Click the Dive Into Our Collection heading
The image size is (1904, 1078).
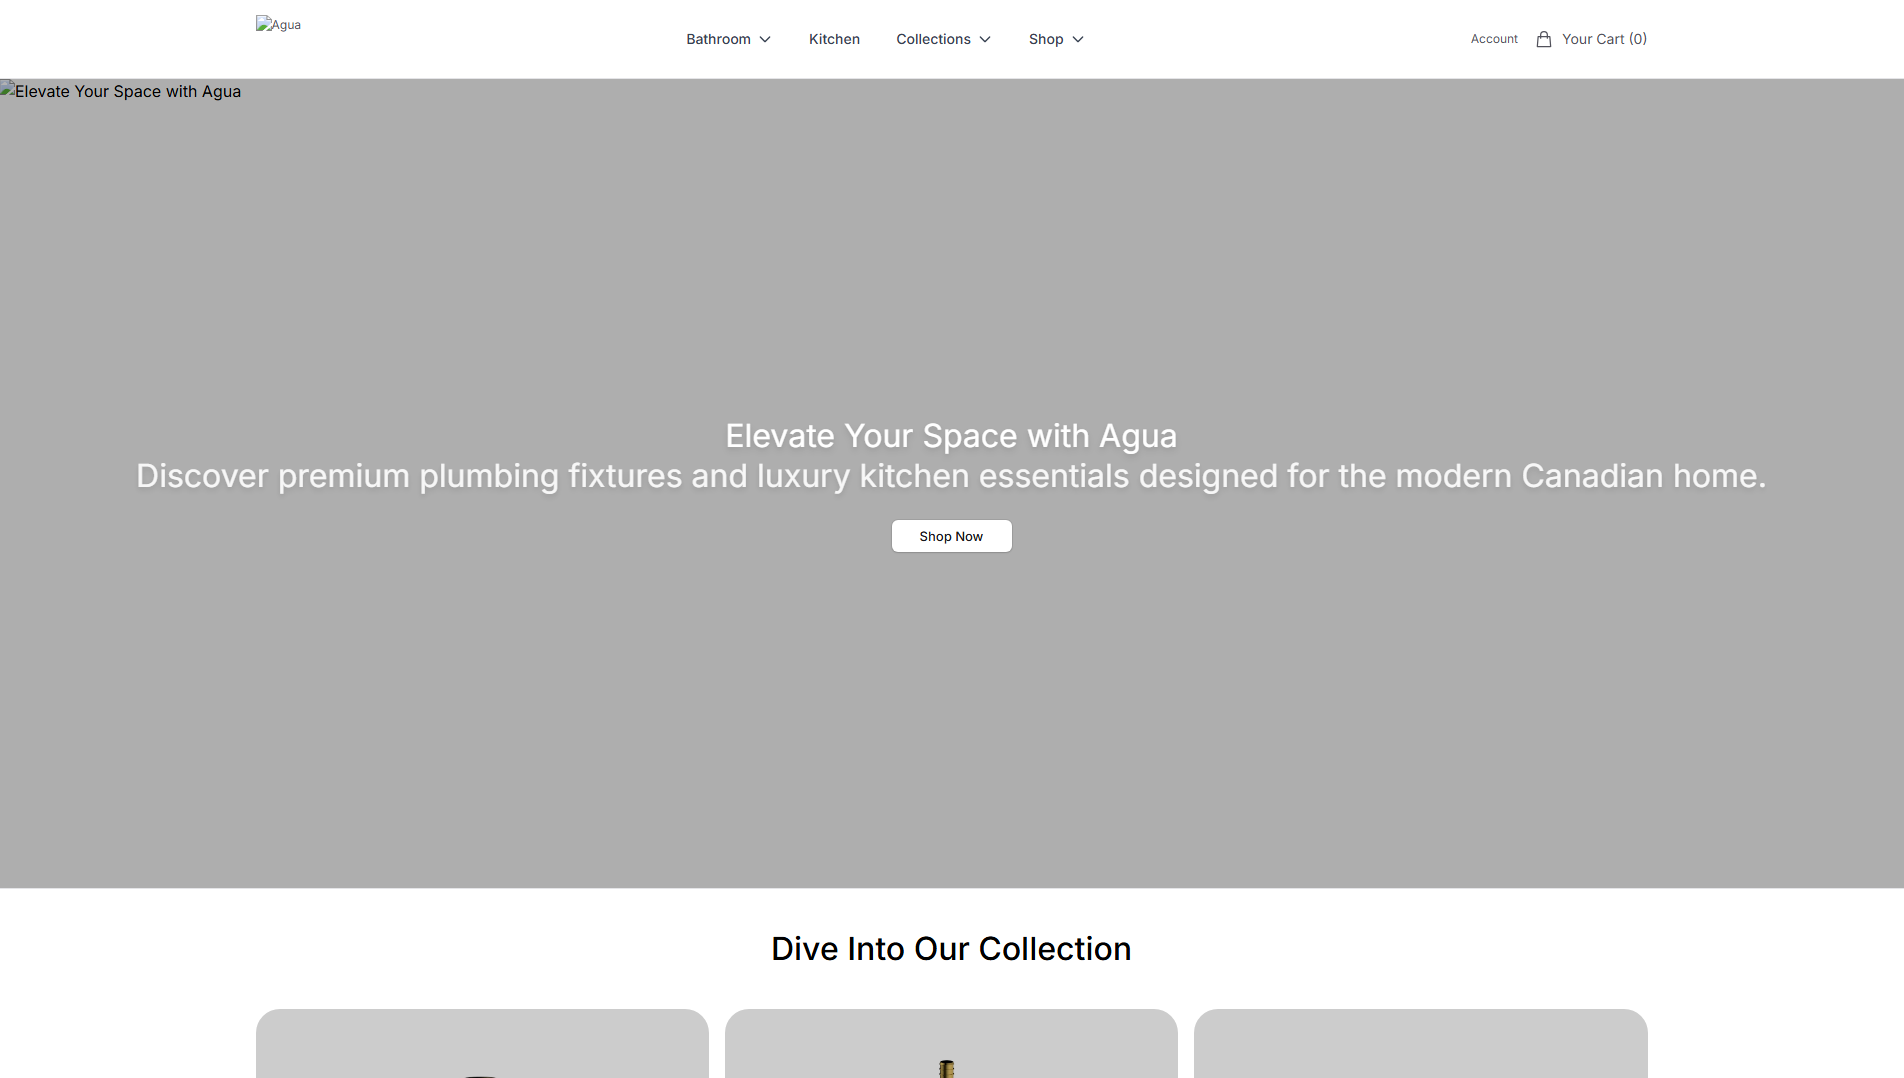[951, 948]
